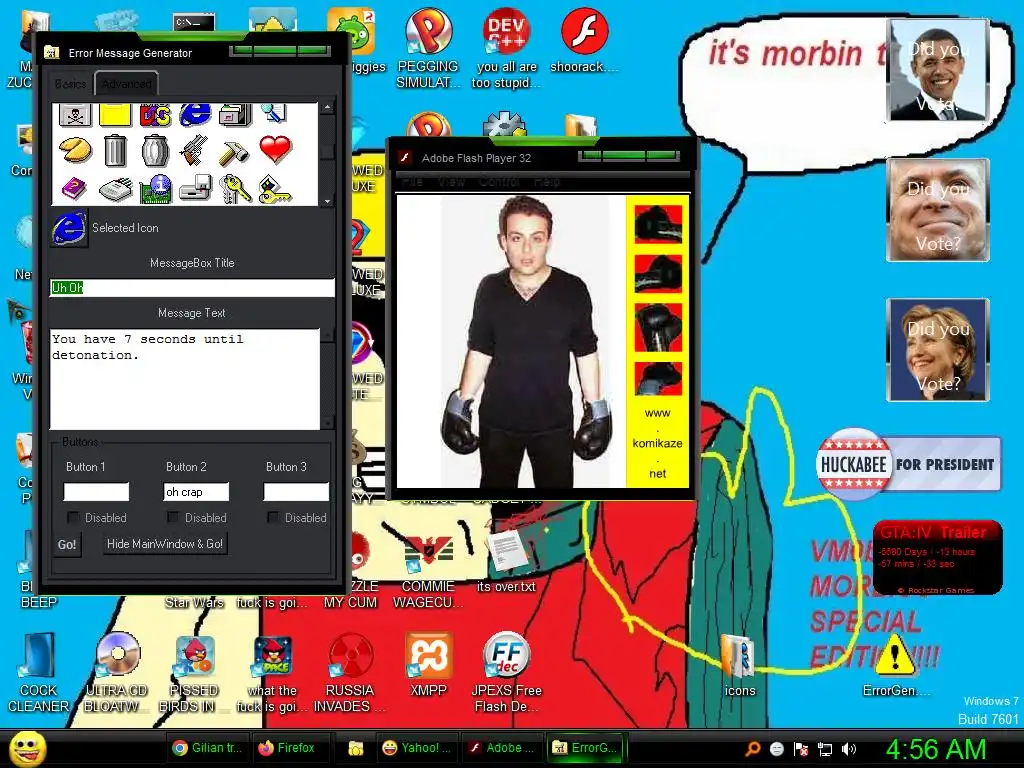Switch to the Basics tab
The width and height of the screenshot is (1024, 768).
click(71, 84)
